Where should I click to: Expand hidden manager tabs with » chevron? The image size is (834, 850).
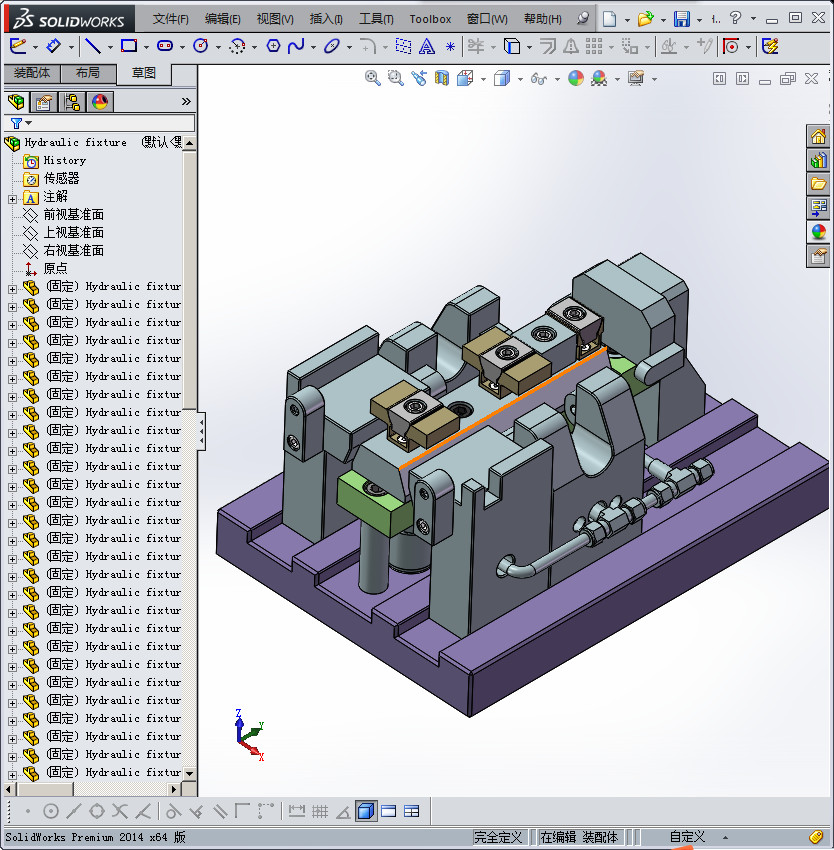click(186, 101)
